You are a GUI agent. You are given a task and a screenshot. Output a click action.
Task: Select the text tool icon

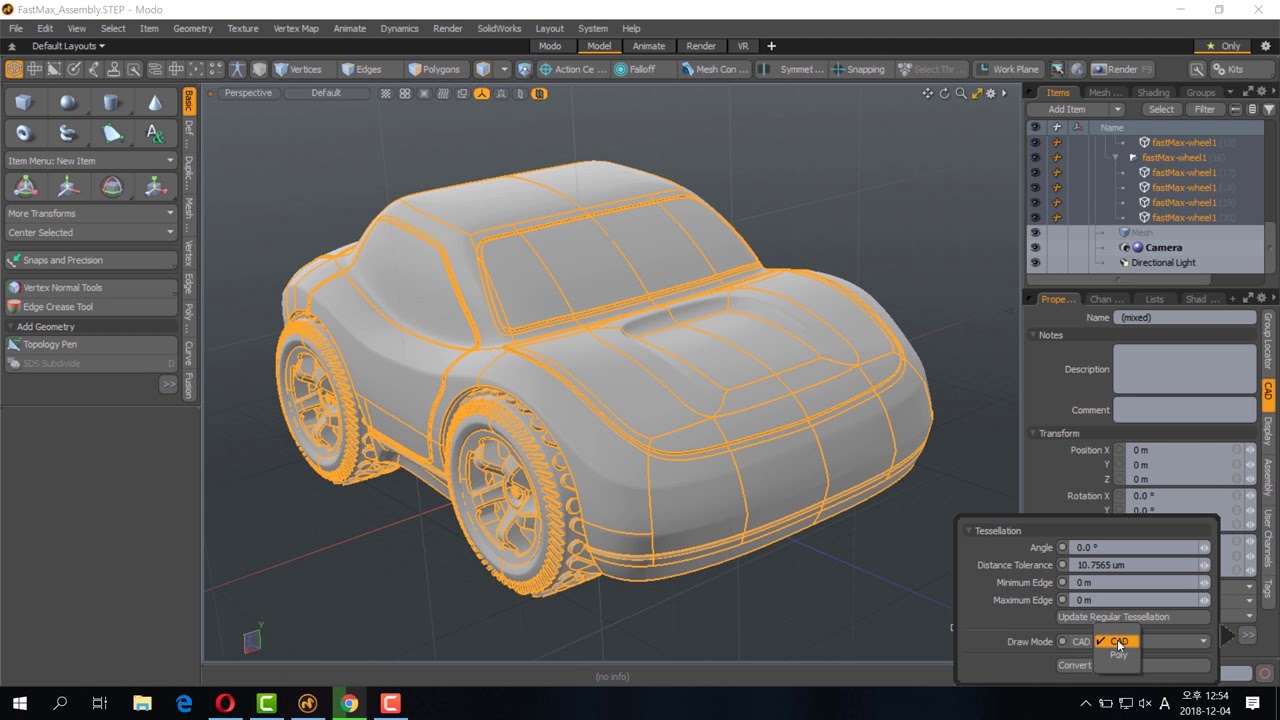[155, 133]
